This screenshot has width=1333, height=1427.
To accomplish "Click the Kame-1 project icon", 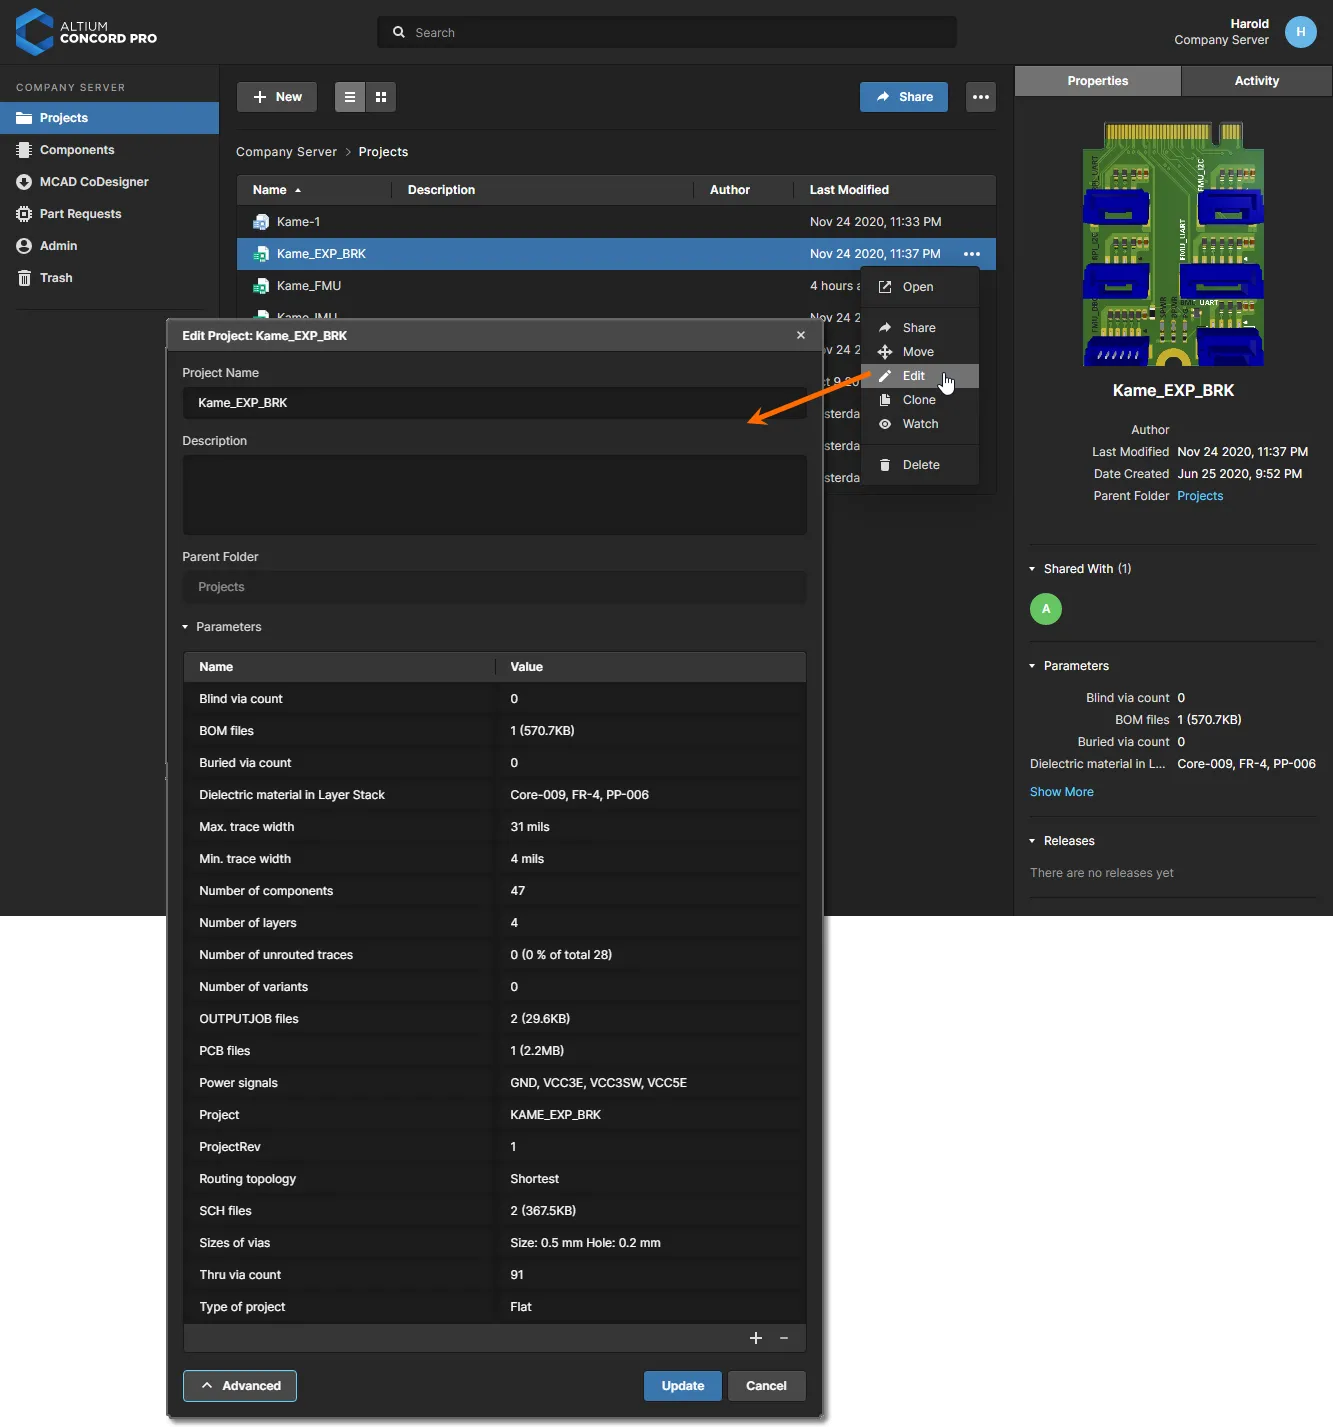I will point(261,222).
